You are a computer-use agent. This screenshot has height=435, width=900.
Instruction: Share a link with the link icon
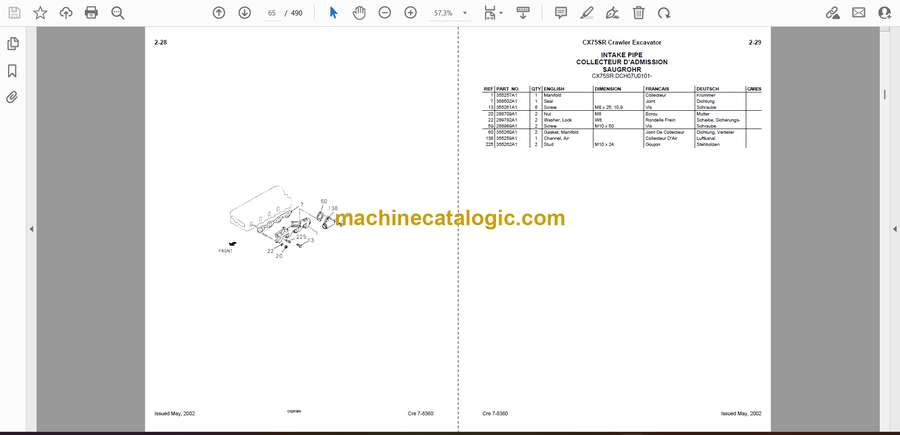(832, 13)
